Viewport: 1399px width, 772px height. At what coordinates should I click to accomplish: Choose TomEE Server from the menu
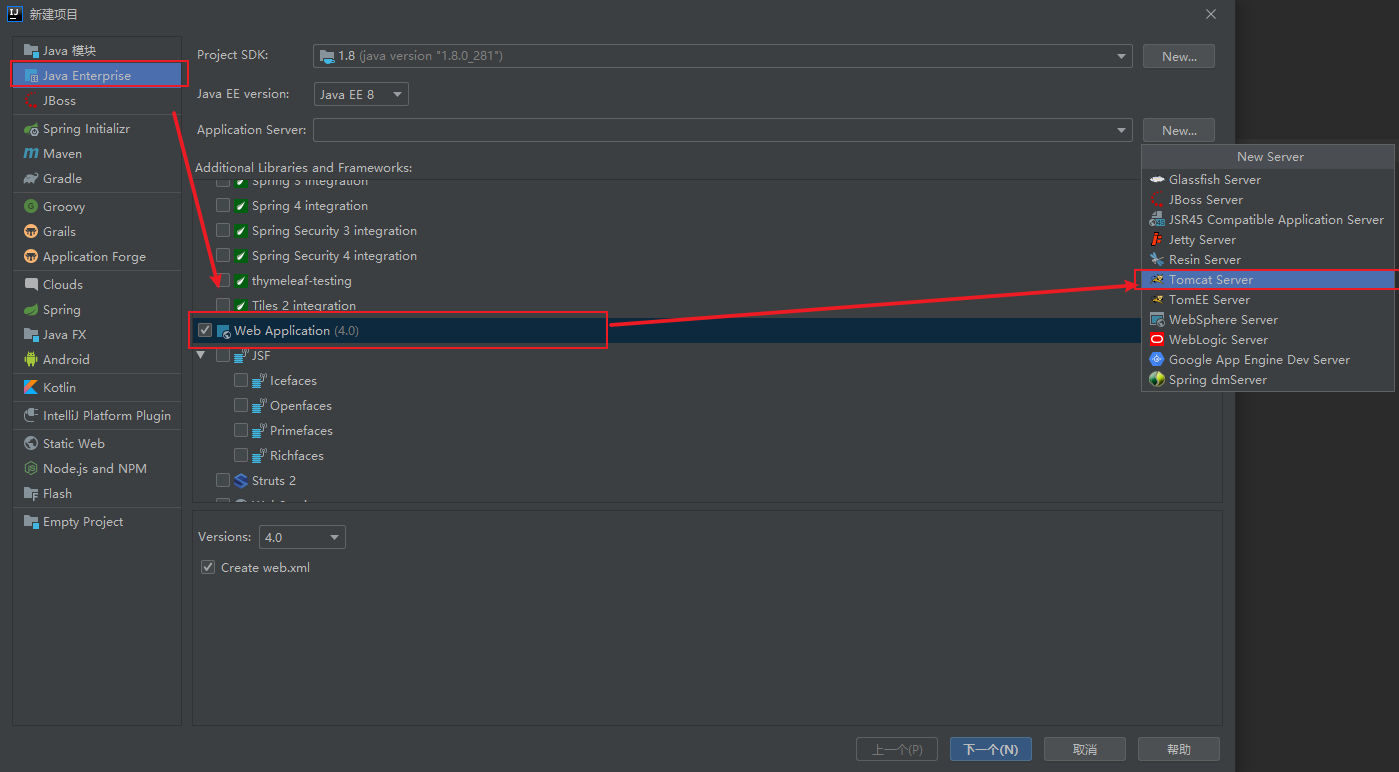pyautogui.click(x=1267, y=299)
